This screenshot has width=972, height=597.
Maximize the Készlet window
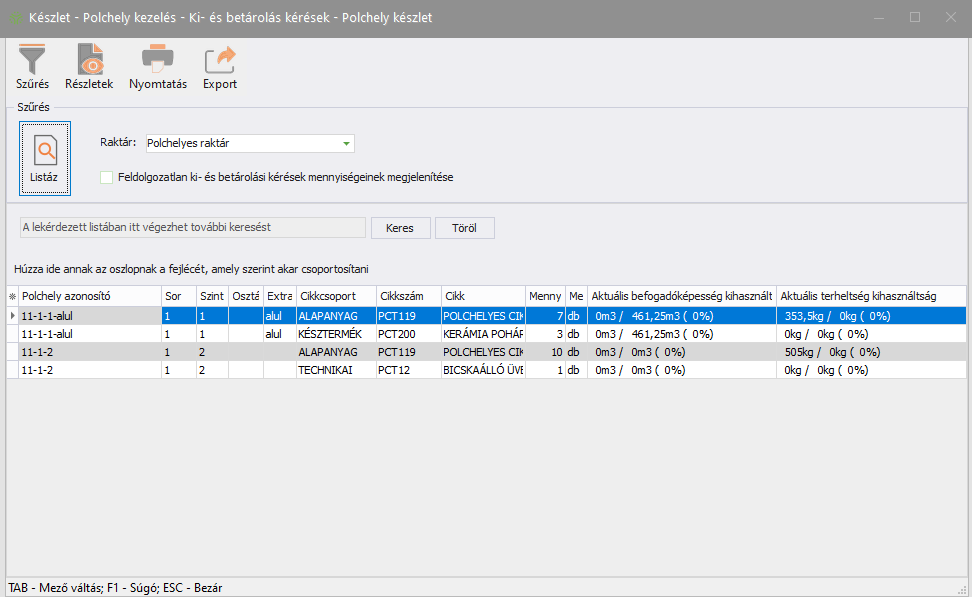[x=914, y=18]
